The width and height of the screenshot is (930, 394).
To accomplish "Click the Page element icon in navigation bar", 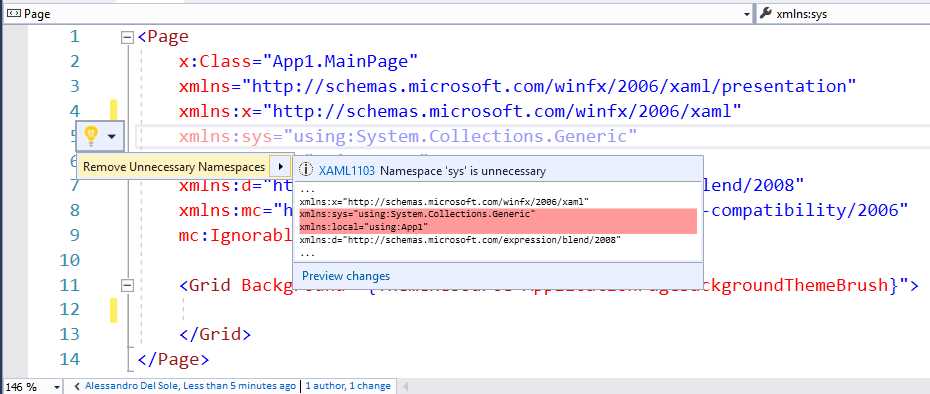I will pos(14,14).
